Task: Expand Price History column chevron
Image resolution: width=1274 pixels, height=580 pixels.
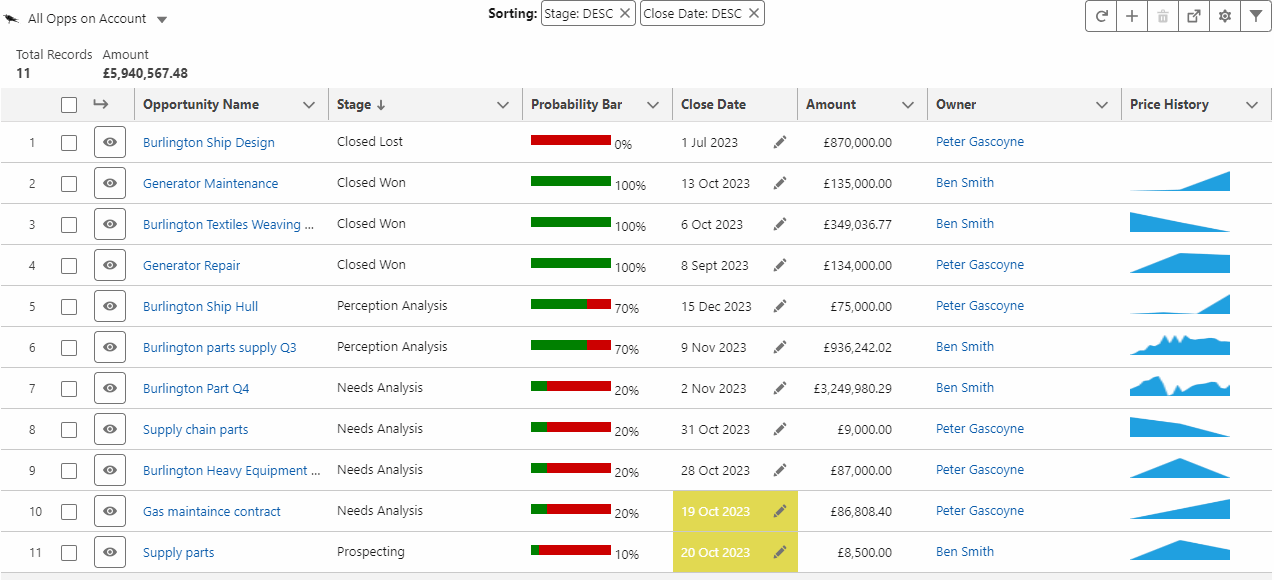Action: click(1252, 105)
